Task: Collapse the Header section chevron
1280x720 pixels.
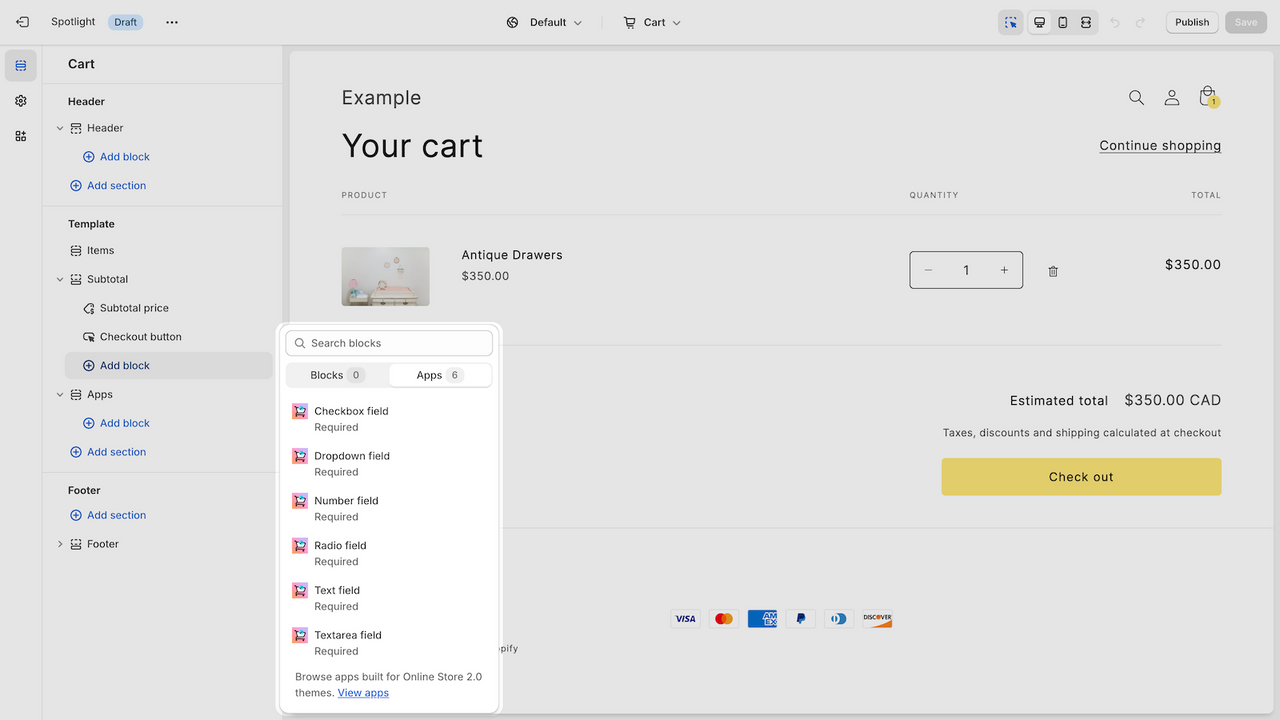Action: pos(60,128)
